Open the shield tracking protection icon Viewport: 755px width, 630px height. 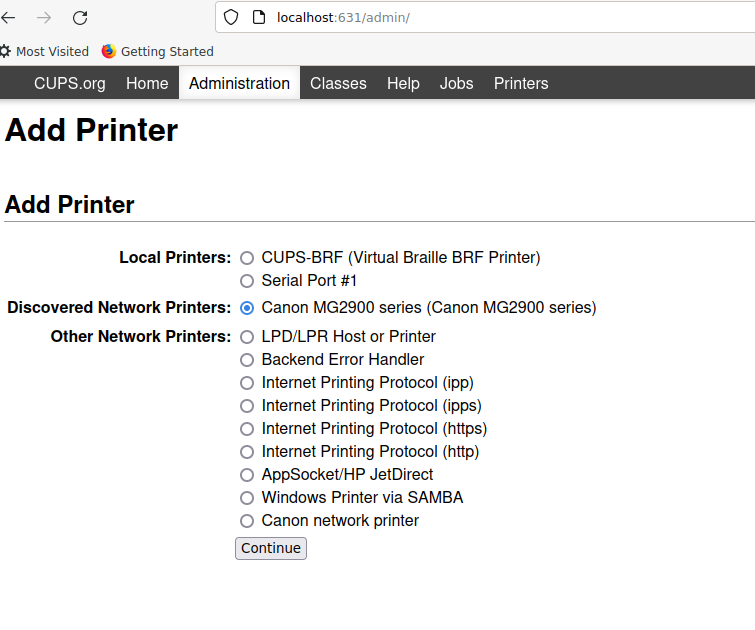point(231,17)
